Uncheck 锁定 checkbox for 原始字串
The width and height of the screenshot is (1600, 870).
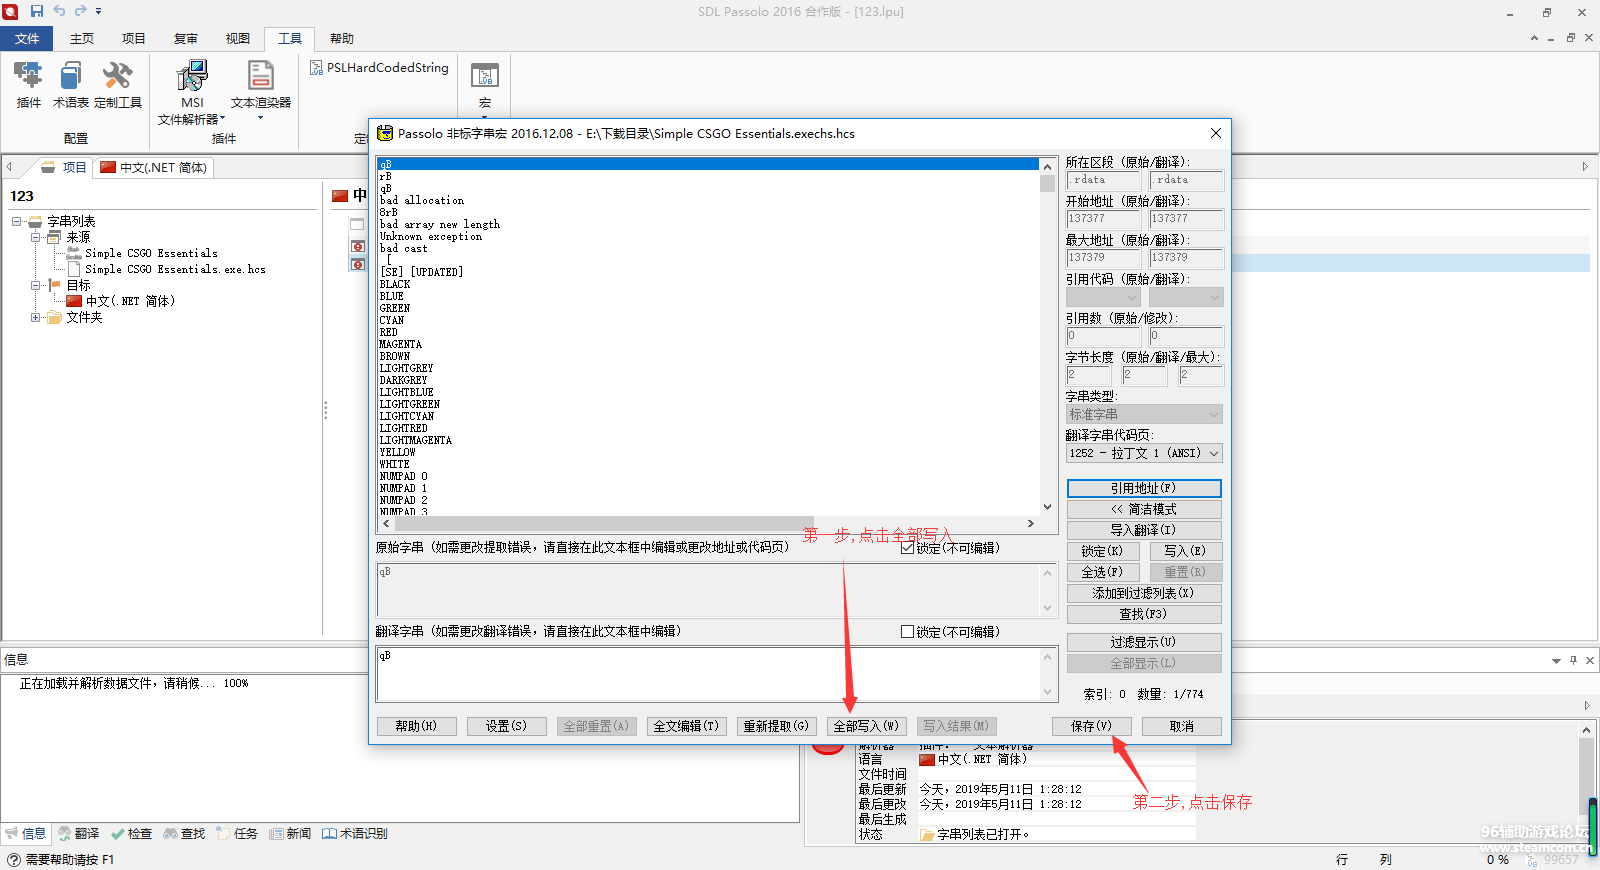coord(907,548)
